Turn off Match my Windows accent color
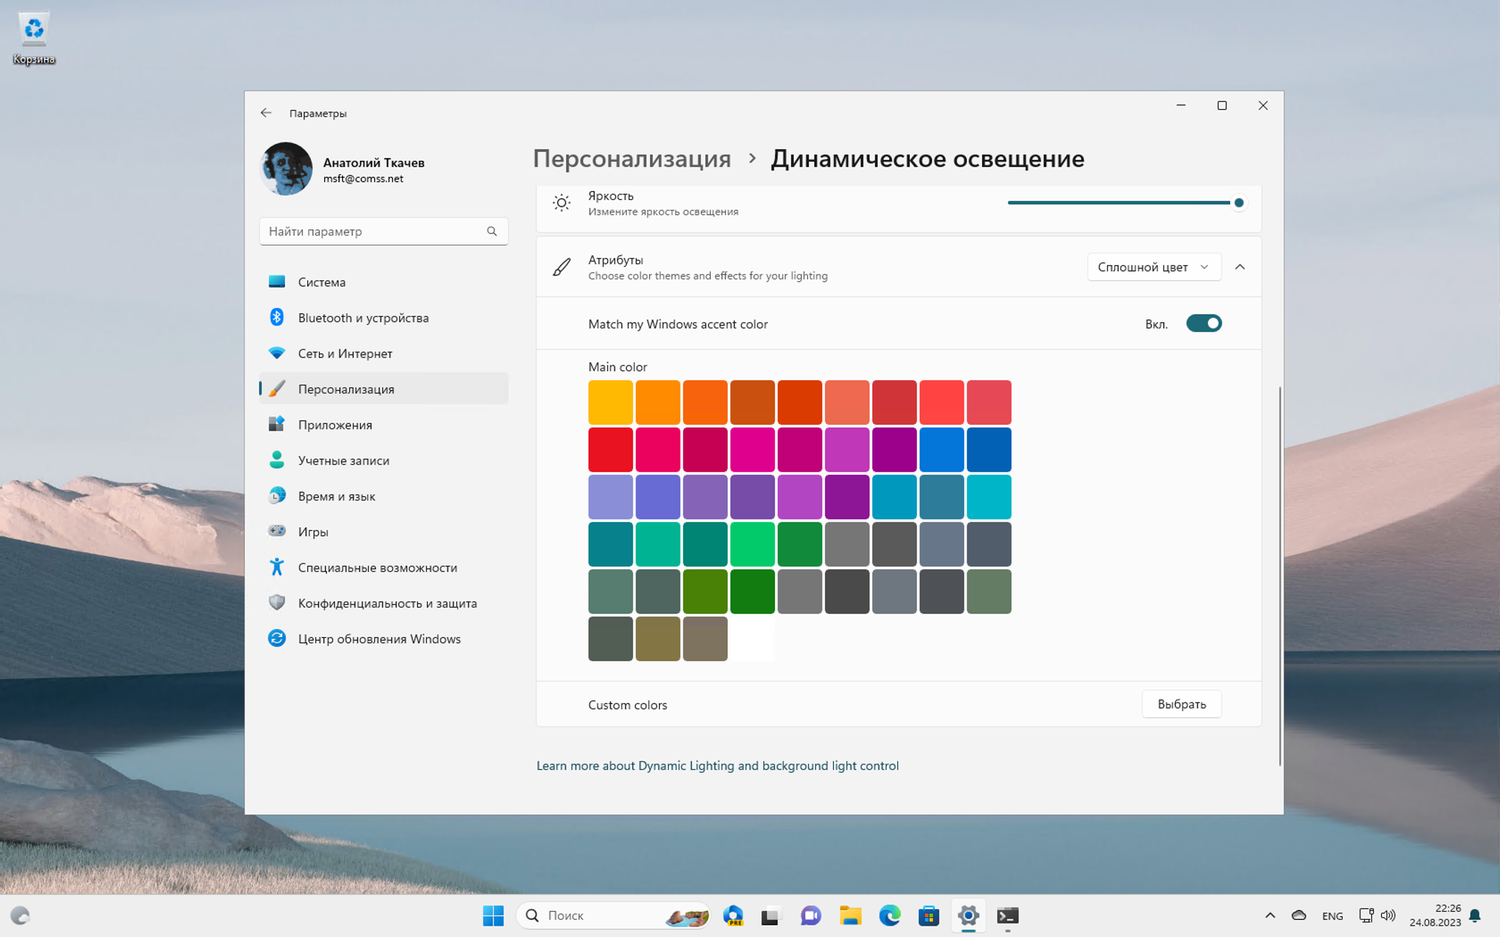Screen dimensions: 1500x937 point(1204,323)
